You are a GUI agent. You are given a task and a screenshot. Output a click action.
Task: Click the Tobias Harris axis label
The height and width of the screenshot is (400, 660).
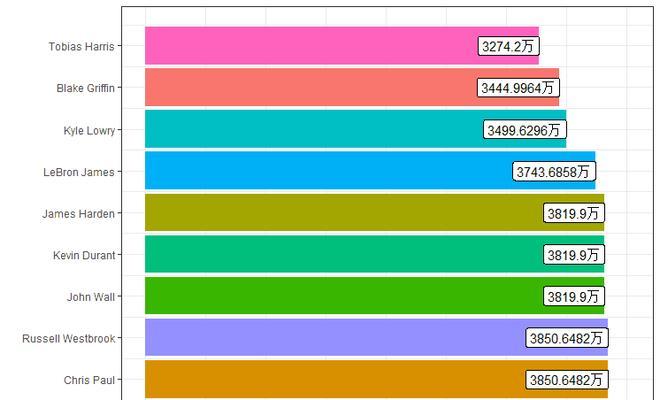point(81,46)
